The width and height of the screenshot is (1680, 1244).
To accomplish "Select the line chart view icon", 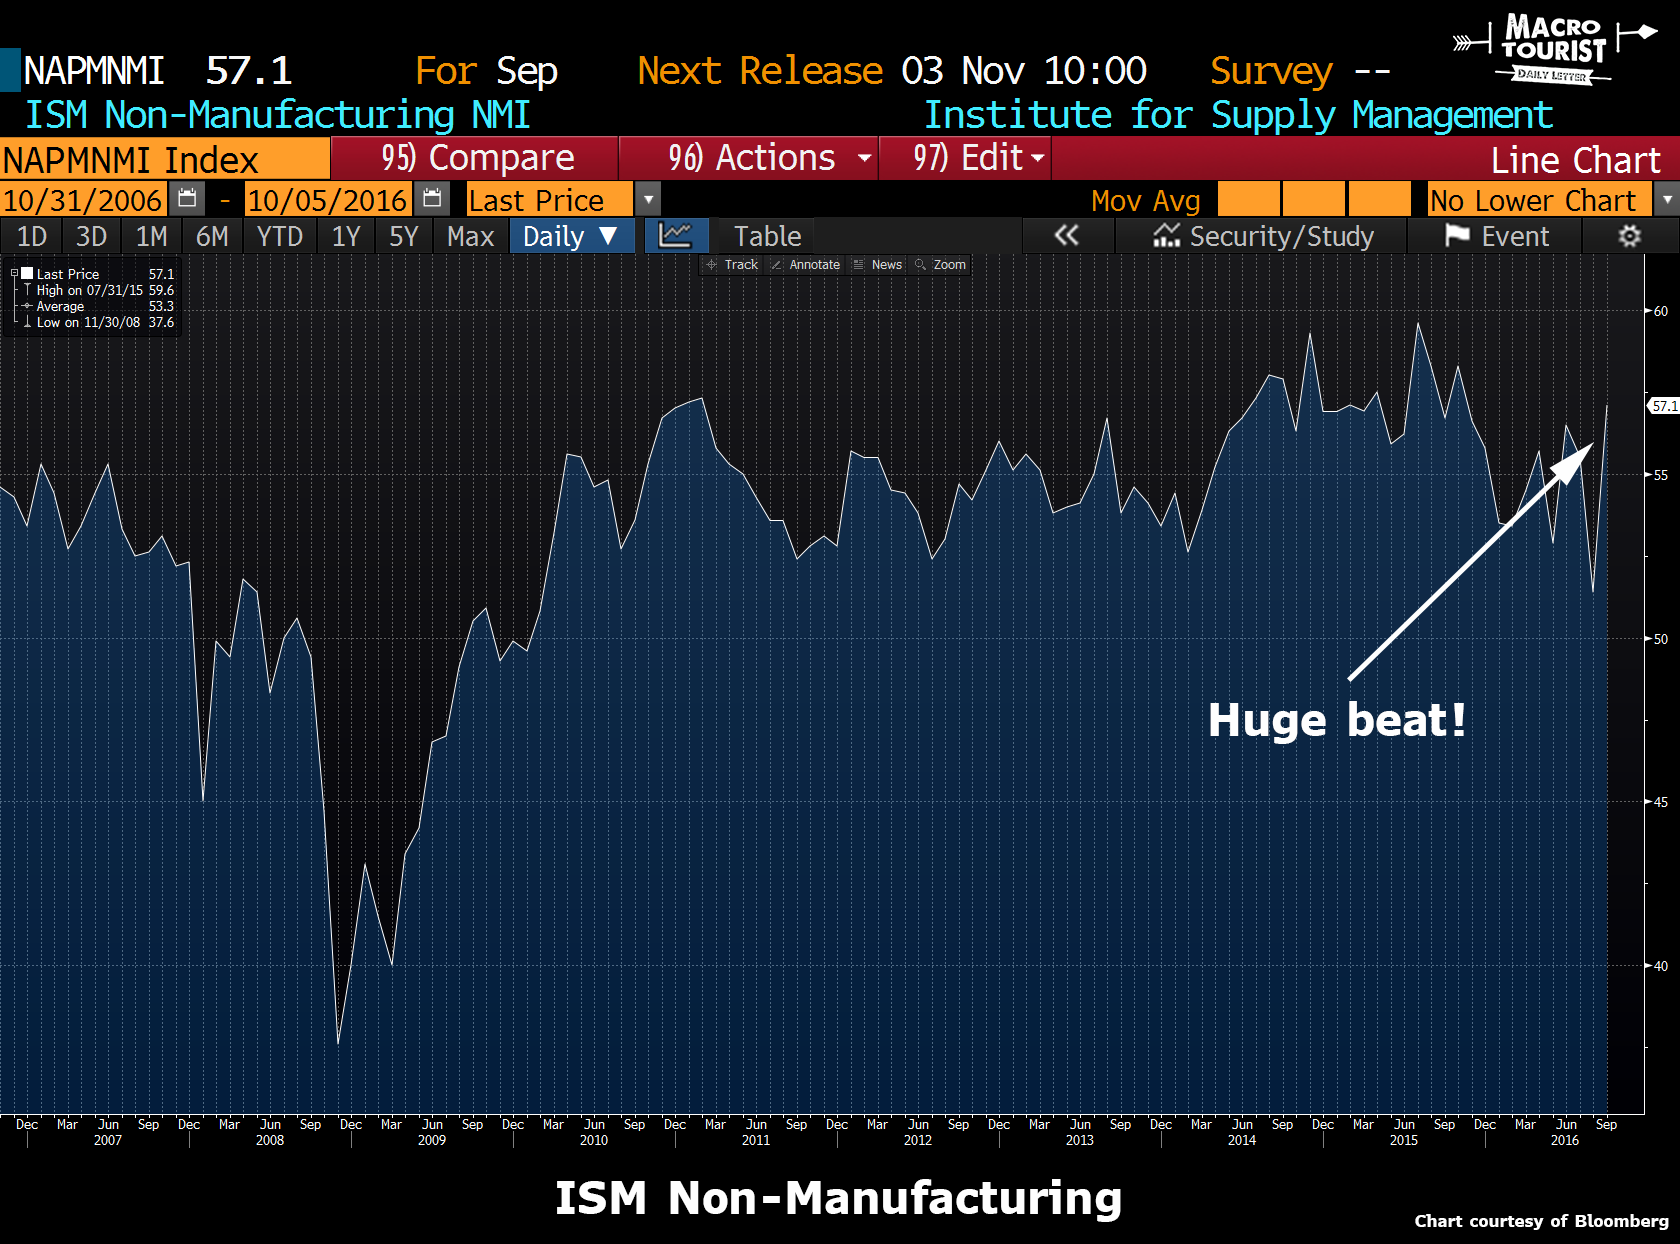I will [x=676, y=236].
